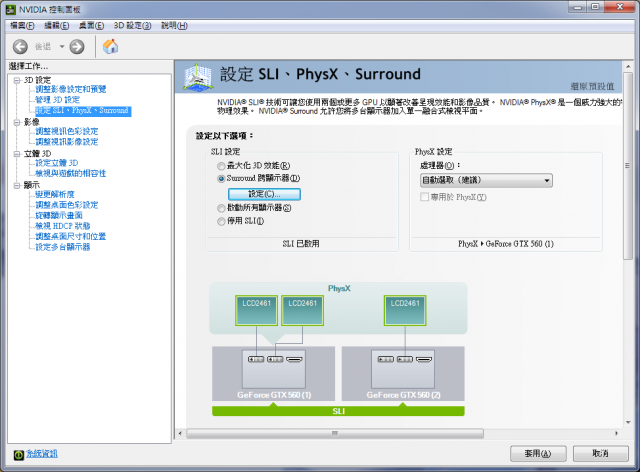Click the scroll right arrow
Screen dimensions: 640x472
pyautogui.click(x=616, y=433)
